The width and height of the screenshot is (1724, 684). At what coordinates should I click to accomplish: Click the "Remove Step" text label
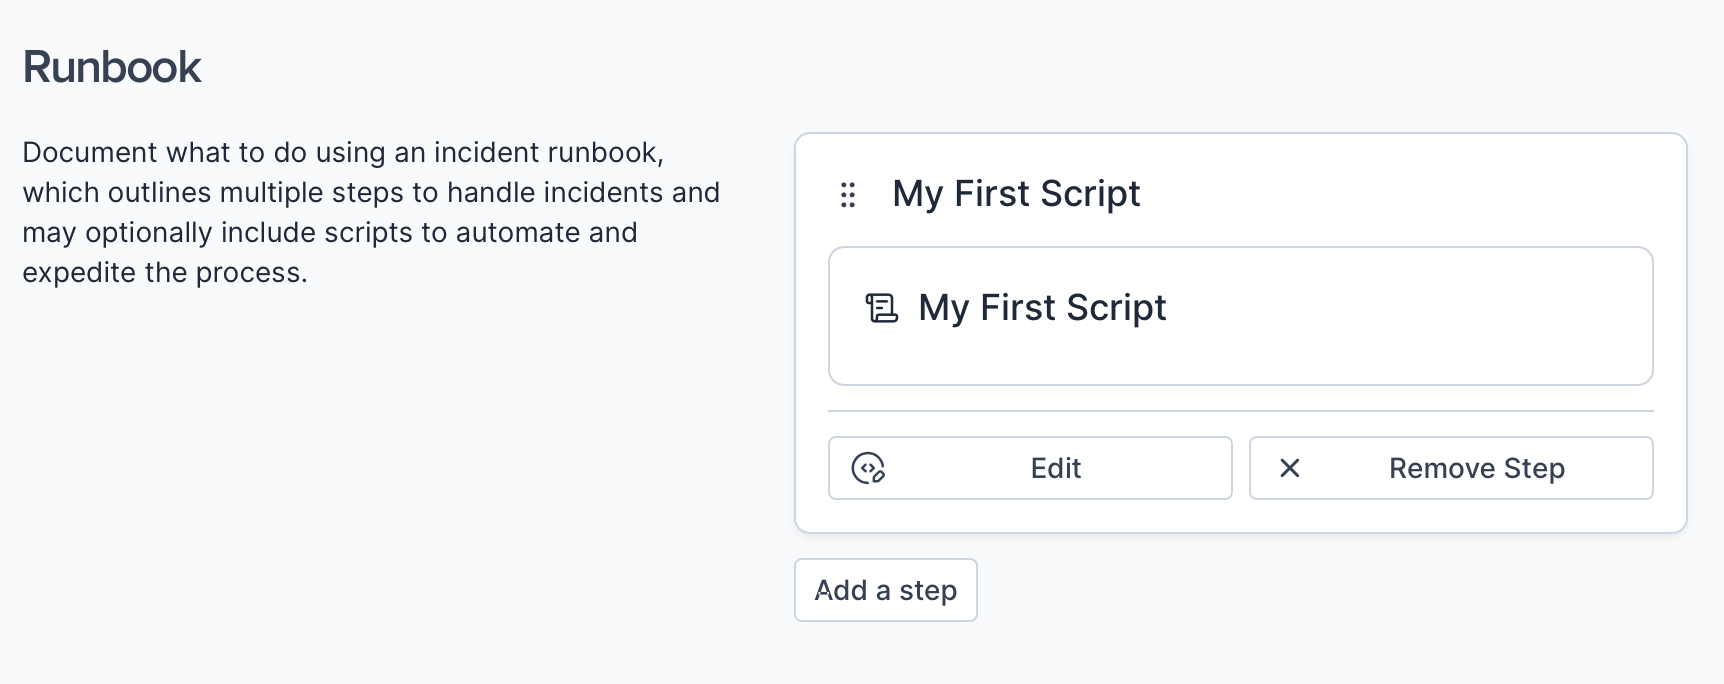[x=1476, y=468]
